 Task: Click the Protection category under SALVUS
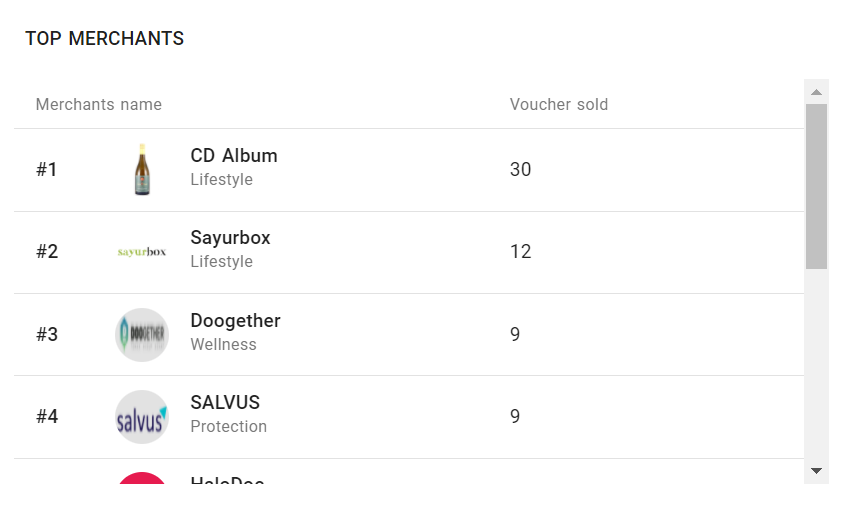coord(228,427)
